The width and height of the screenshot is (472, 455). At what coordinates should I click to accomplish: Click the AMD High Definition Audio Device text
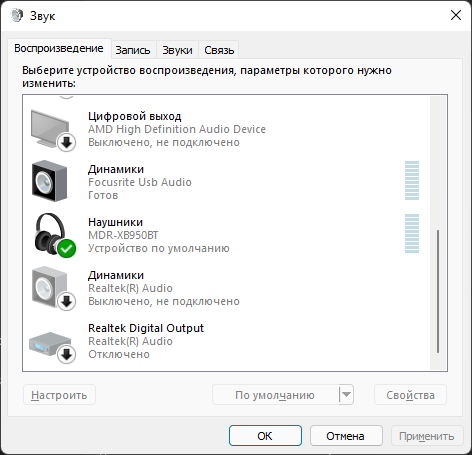(x=177, y=129)
